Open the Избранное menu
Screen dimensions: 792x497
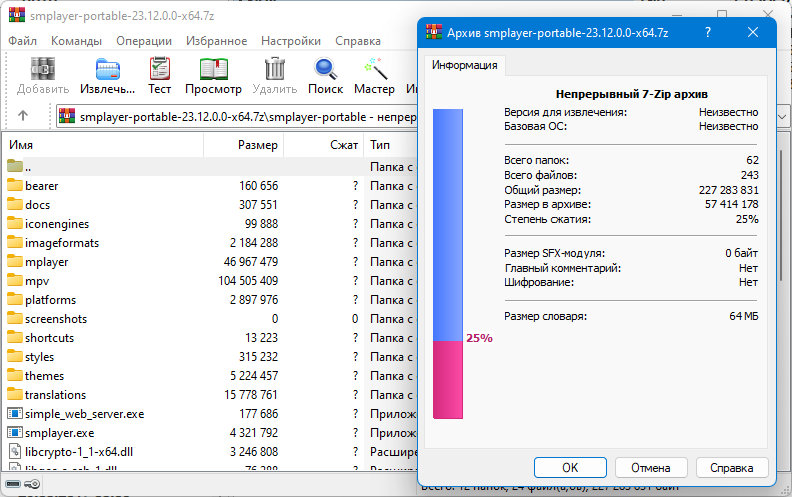[216, 41]
